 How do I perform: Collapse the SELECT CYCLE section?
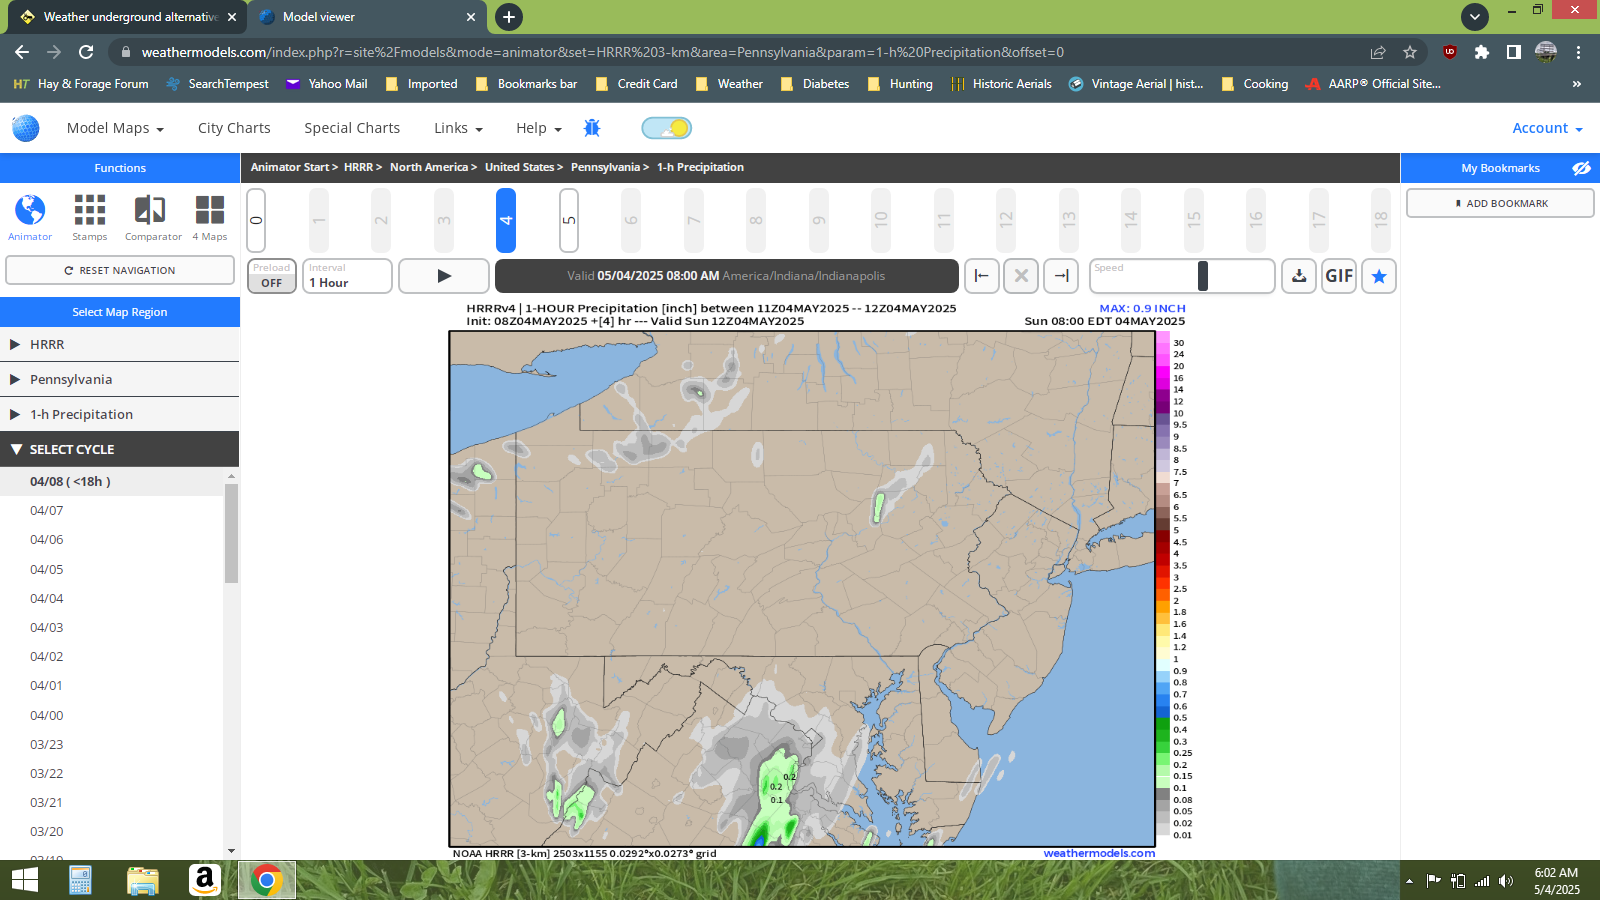pos(120,449)
